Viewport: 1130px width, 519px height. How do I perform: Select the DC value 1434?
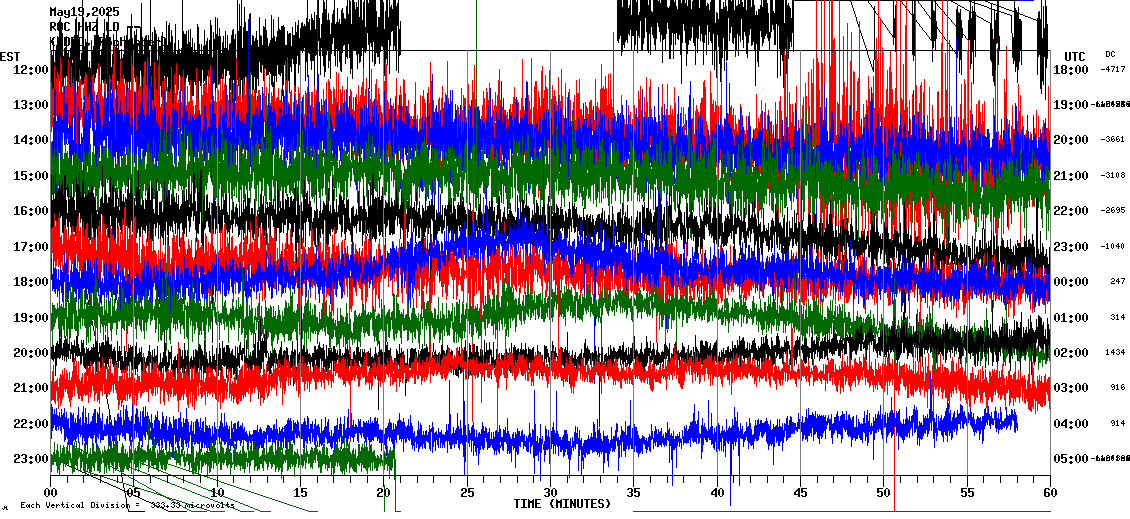tap(1116, 352)
